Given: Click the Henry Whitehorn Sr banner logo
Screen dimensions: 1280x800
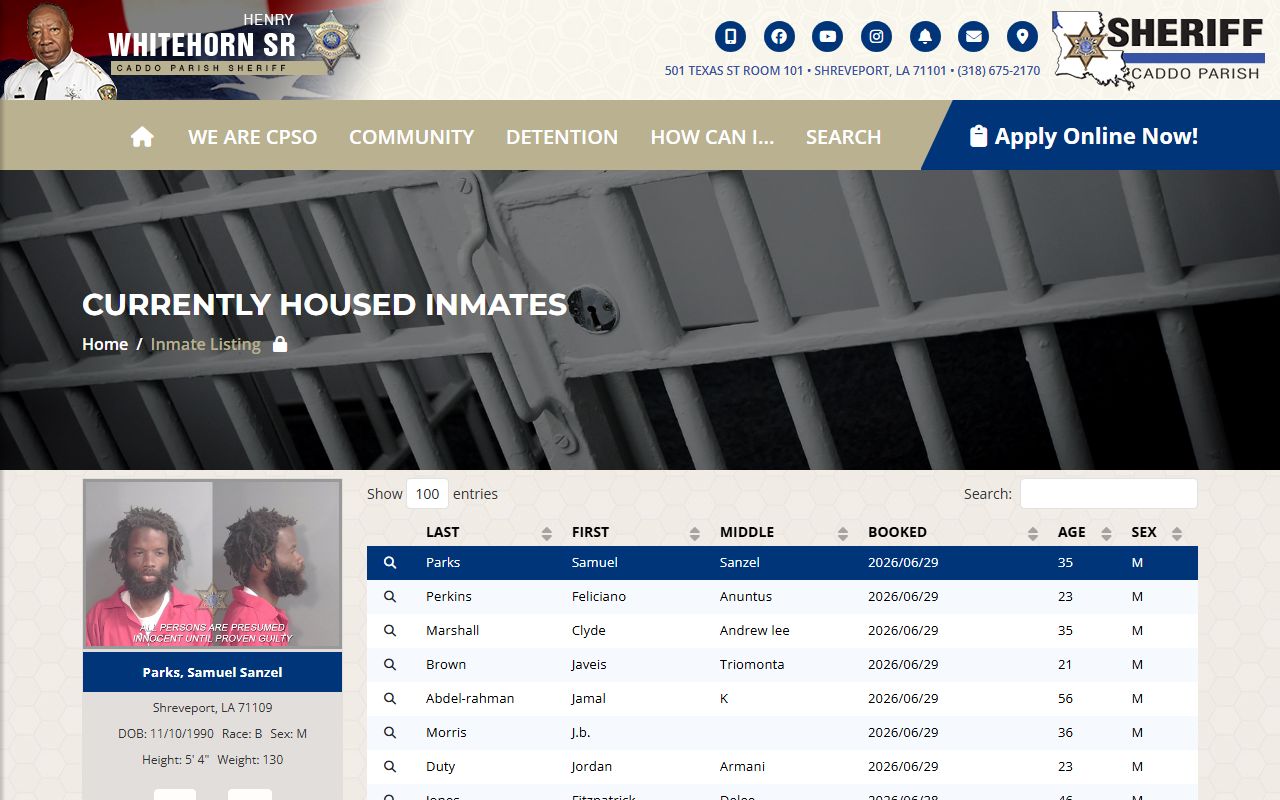Looking at the screenshot, I should click(180, 50).
